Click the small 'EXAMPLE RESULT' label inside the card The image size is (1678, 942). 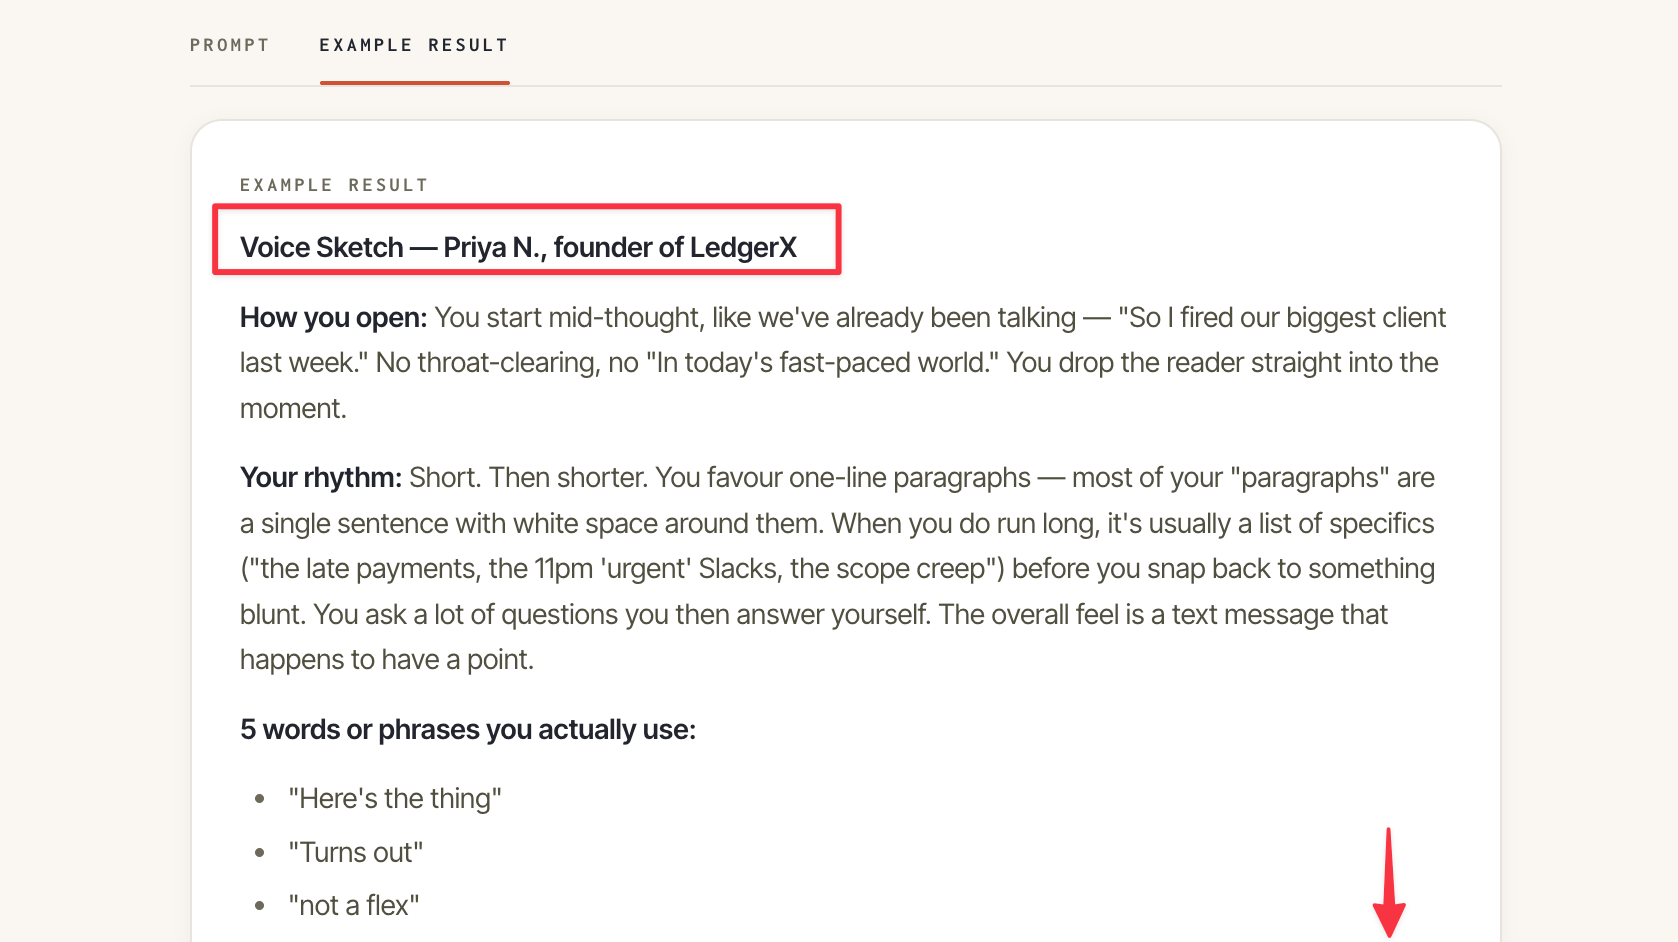pyautogui.click(x=334, y=185)
